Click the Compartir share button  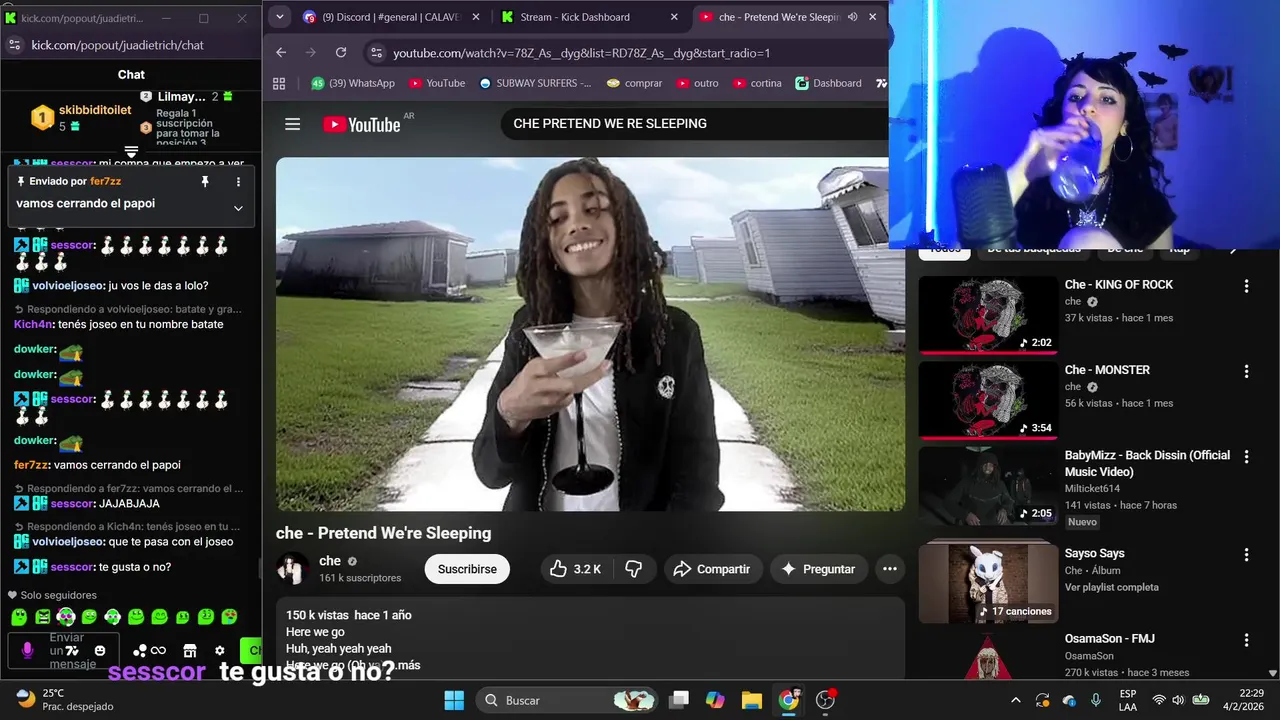click(712, 569)
